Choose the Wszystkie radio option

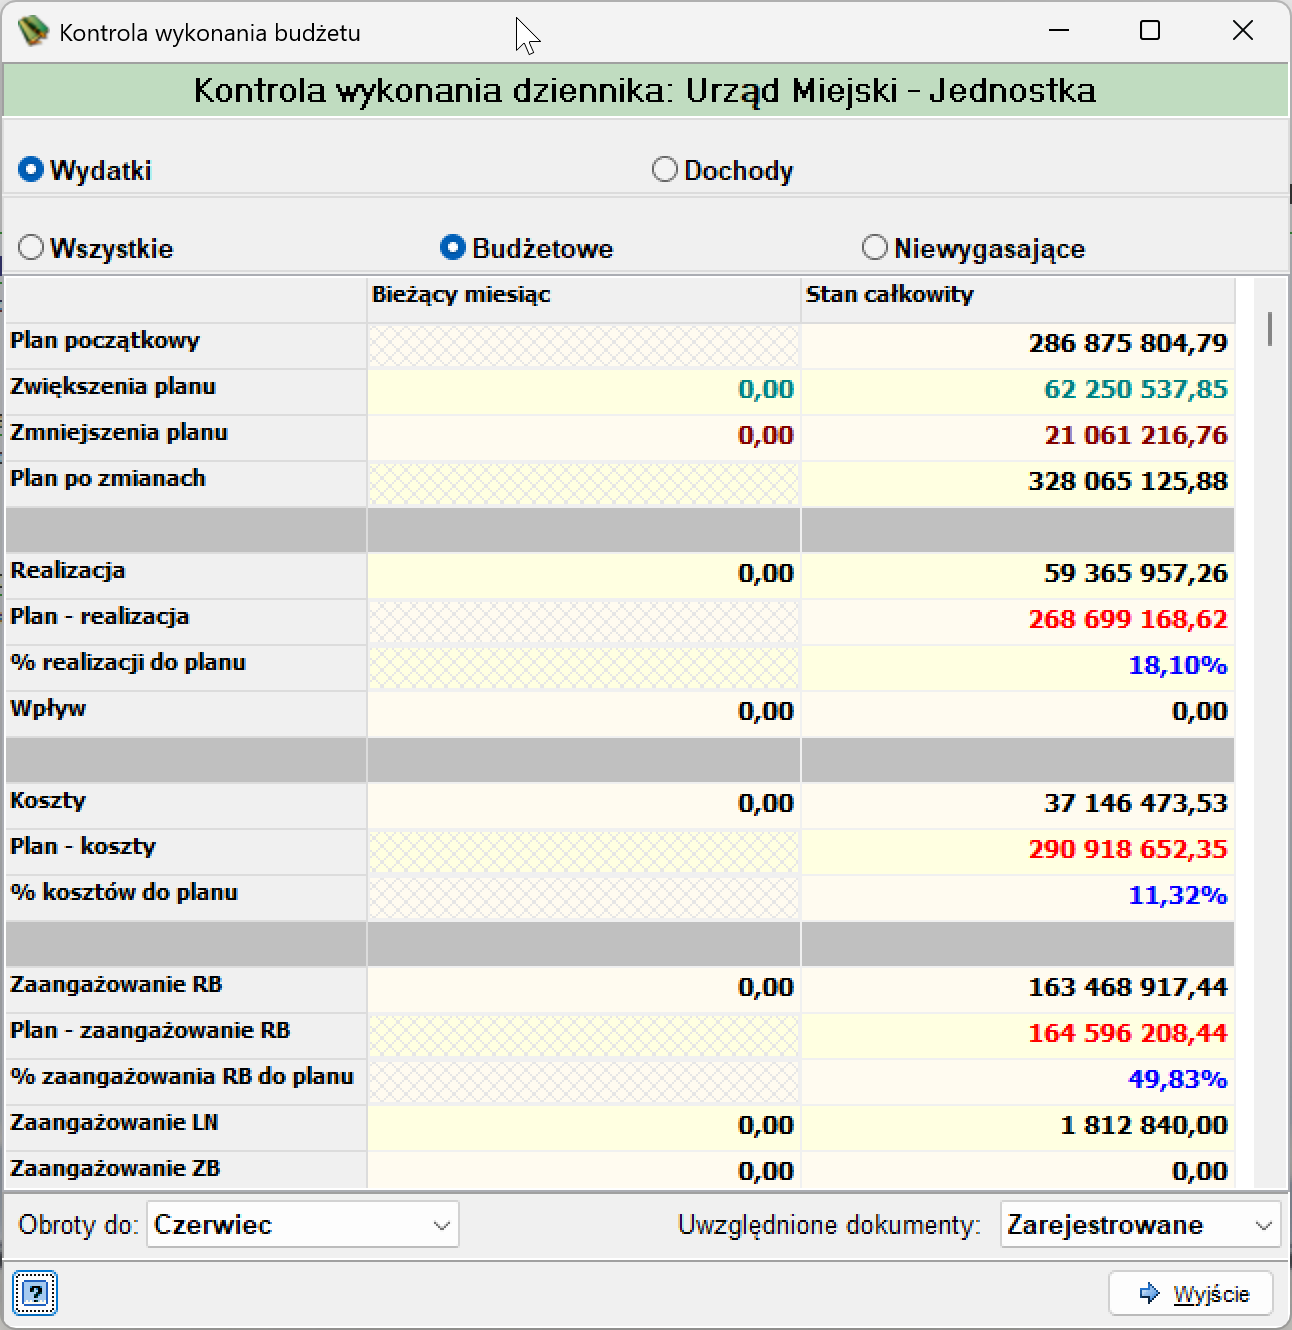tap(31, 247)
